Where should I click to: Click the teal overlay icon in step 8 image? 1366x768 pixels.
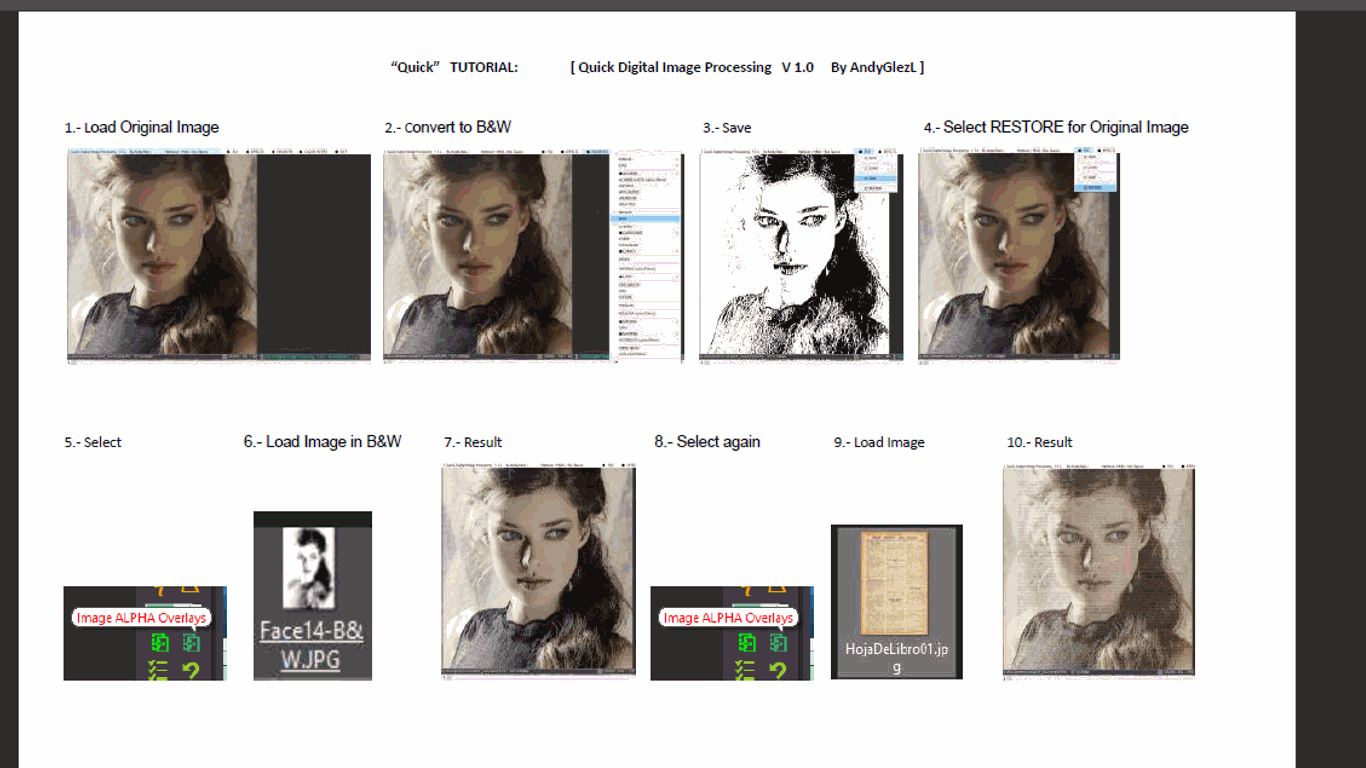778,643
